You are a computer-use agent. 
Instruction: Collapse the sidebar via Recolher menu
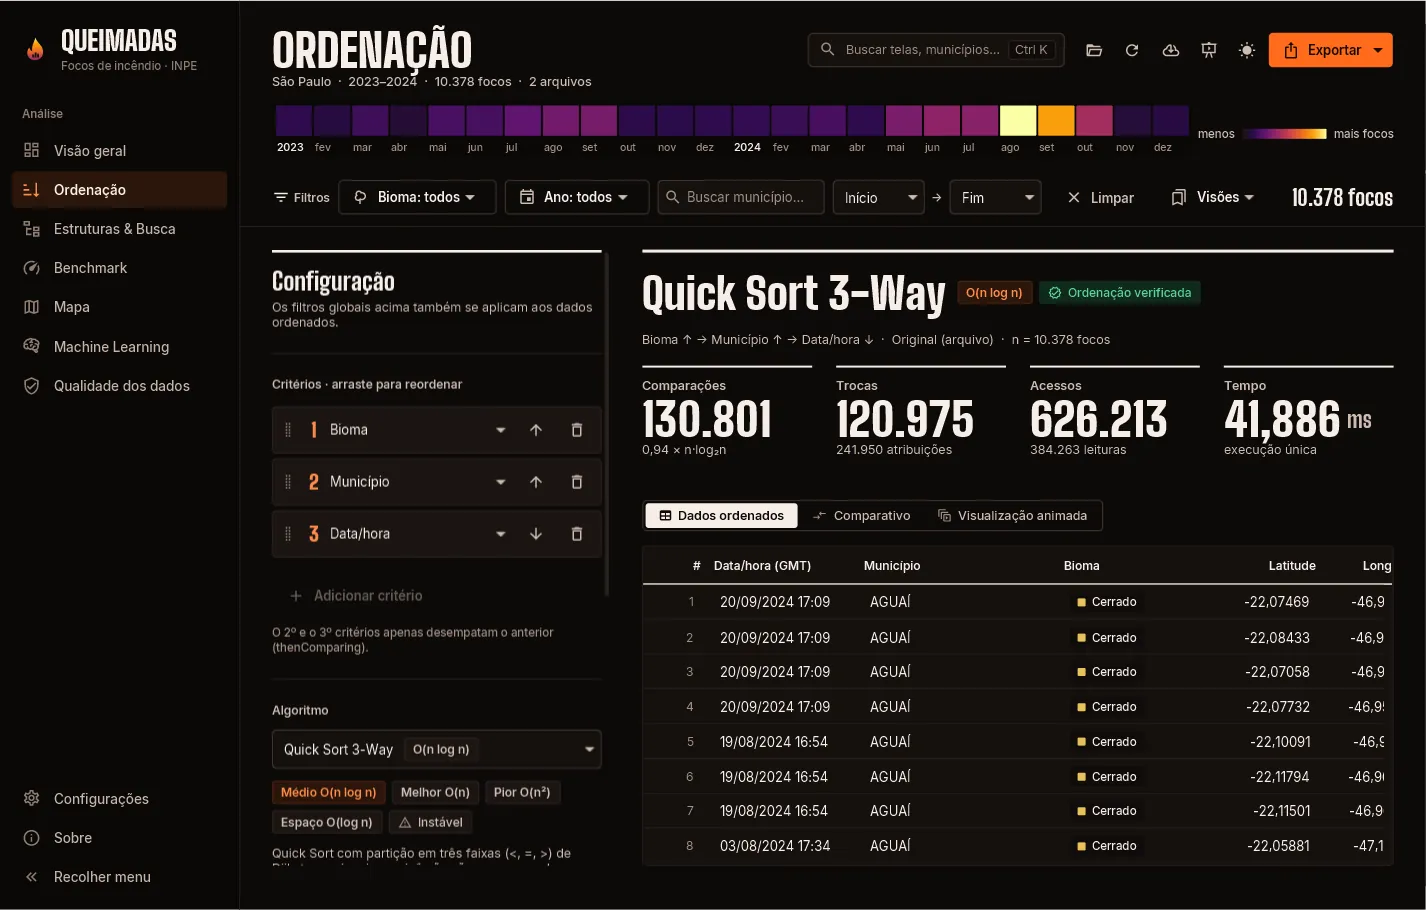click(x=119, y=877)
